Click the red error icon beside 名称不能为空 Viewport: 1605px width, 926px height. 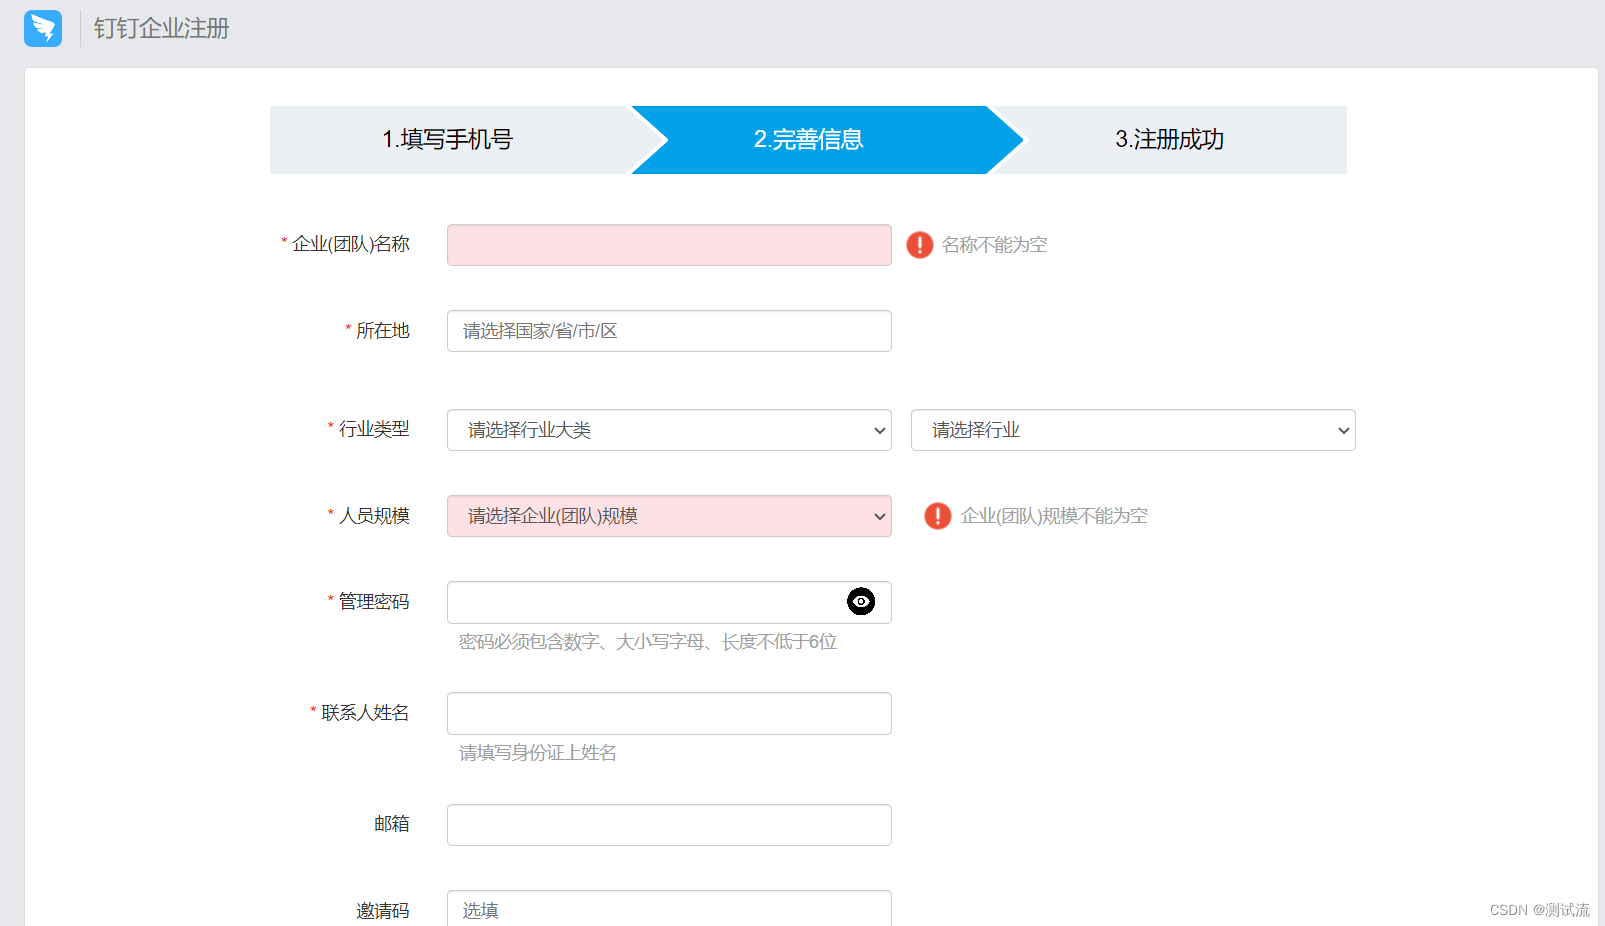920,245
